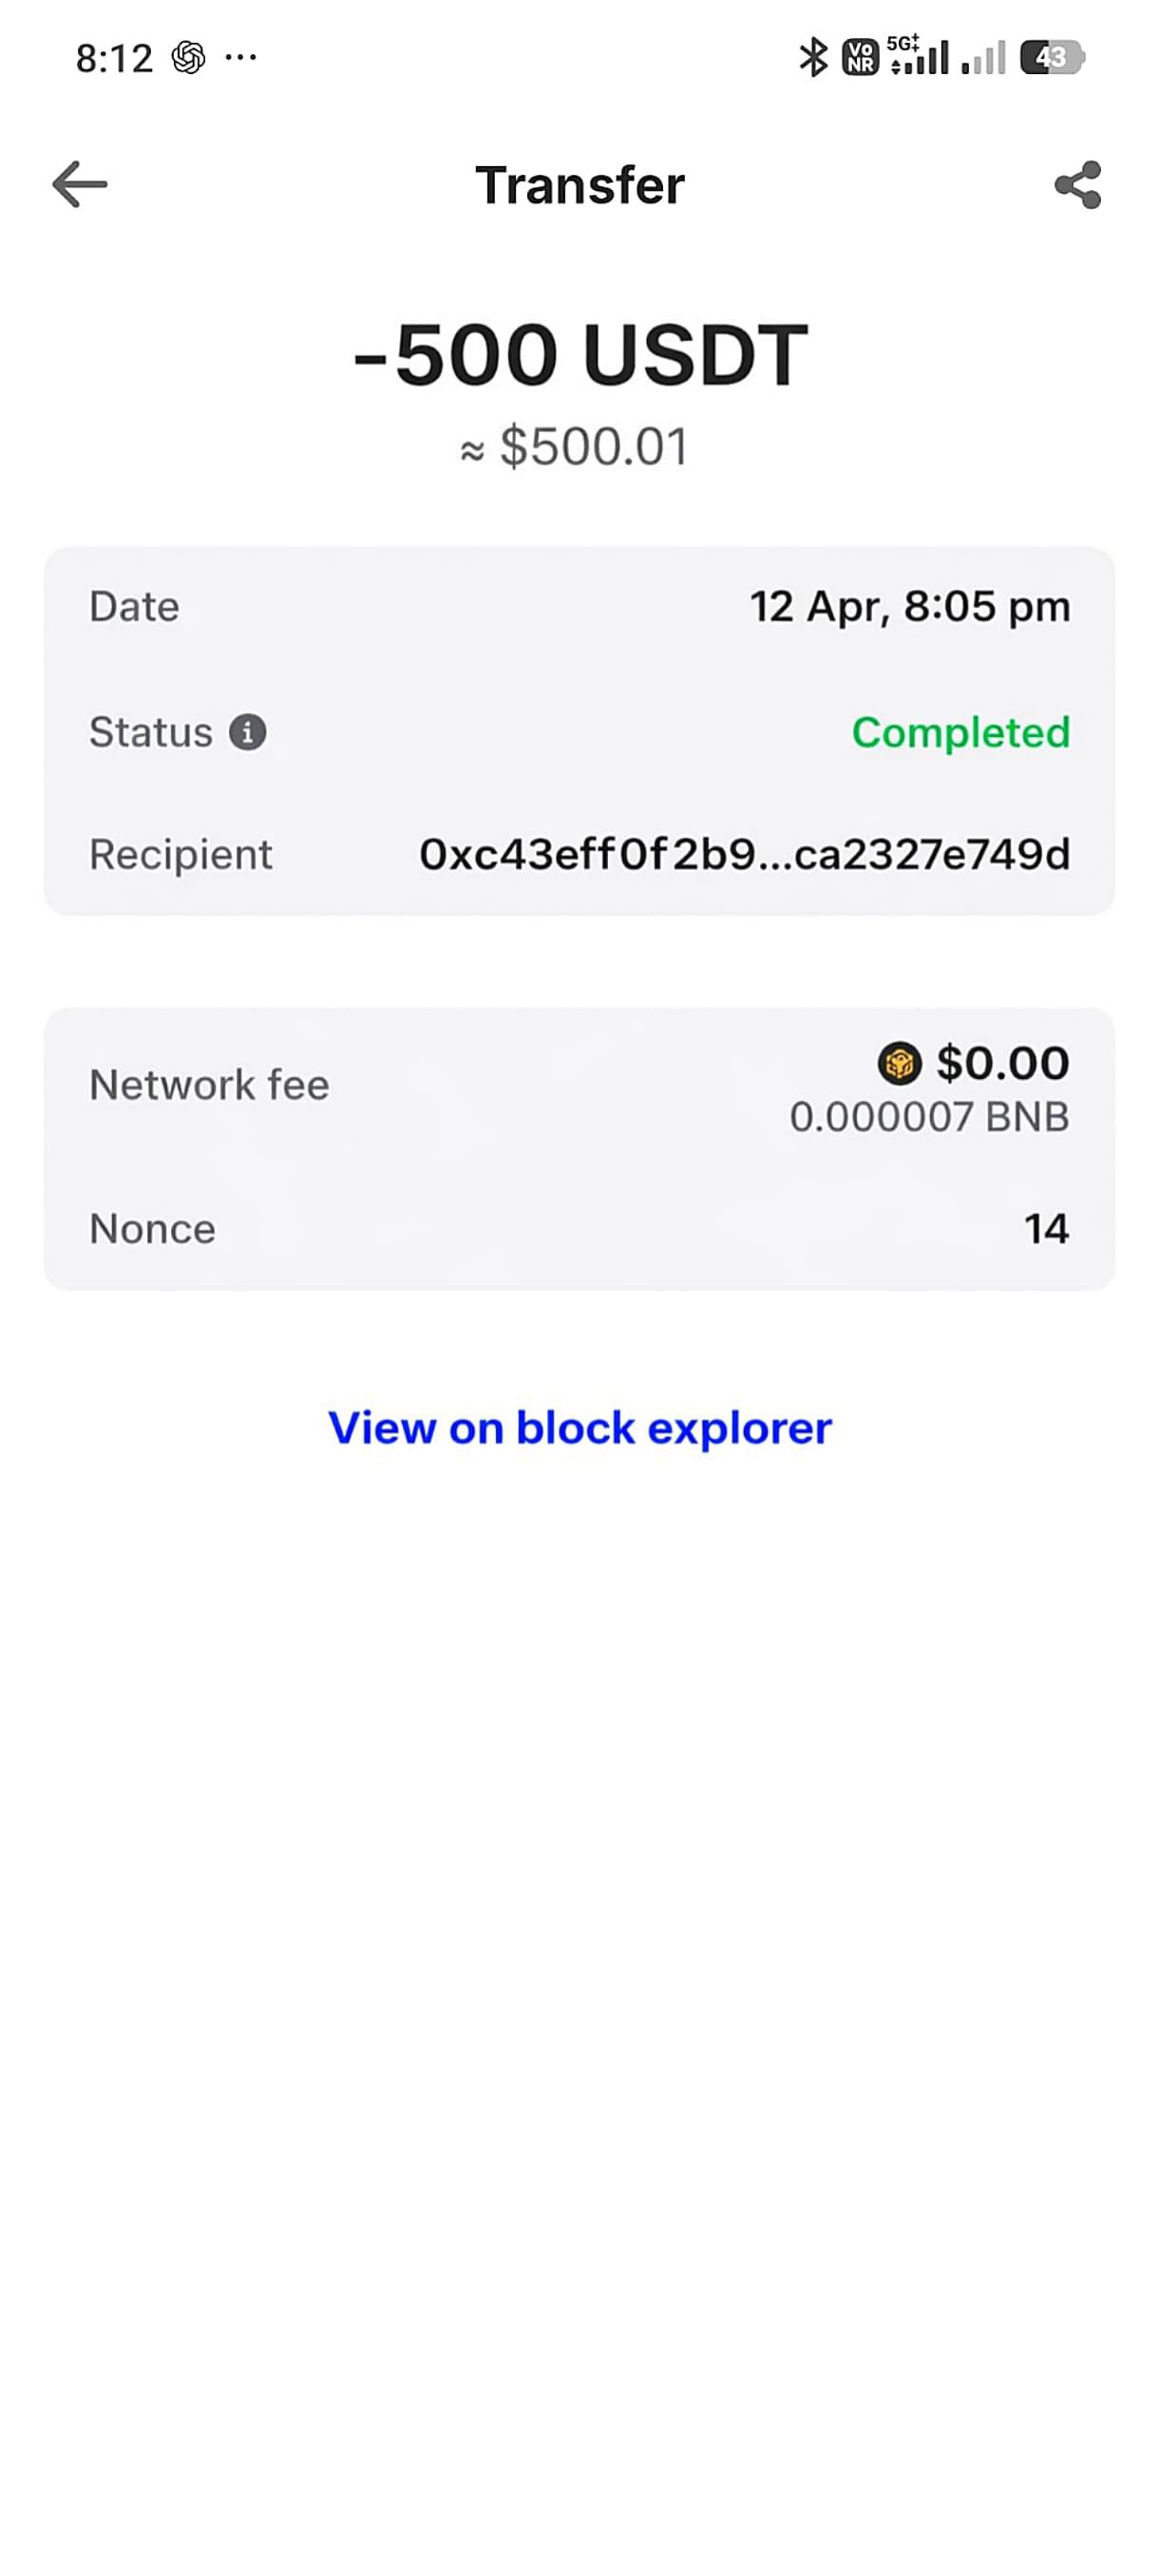Tap the back arrow icon
This screenshot has height=2576, width=1159.
pos(80,185)
